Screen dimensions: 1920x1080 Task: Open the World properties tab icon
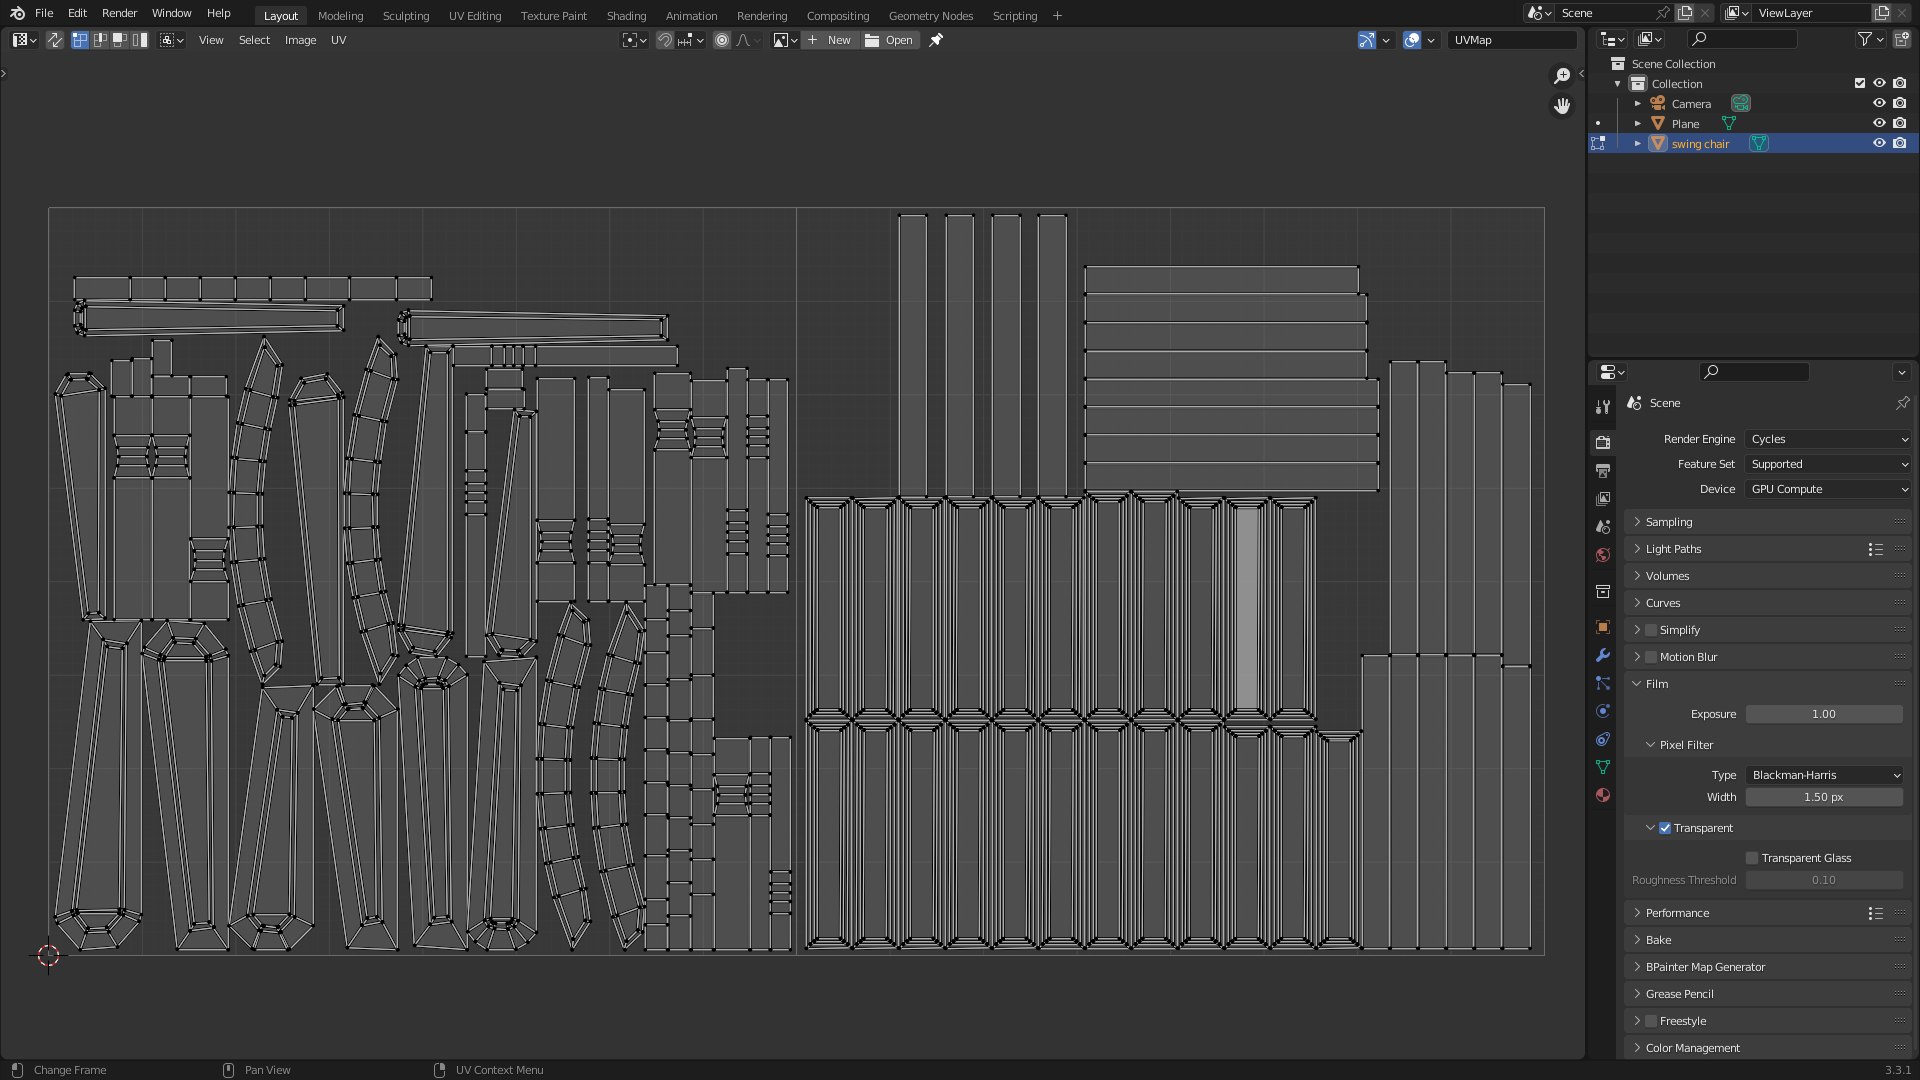(1603, 555)
